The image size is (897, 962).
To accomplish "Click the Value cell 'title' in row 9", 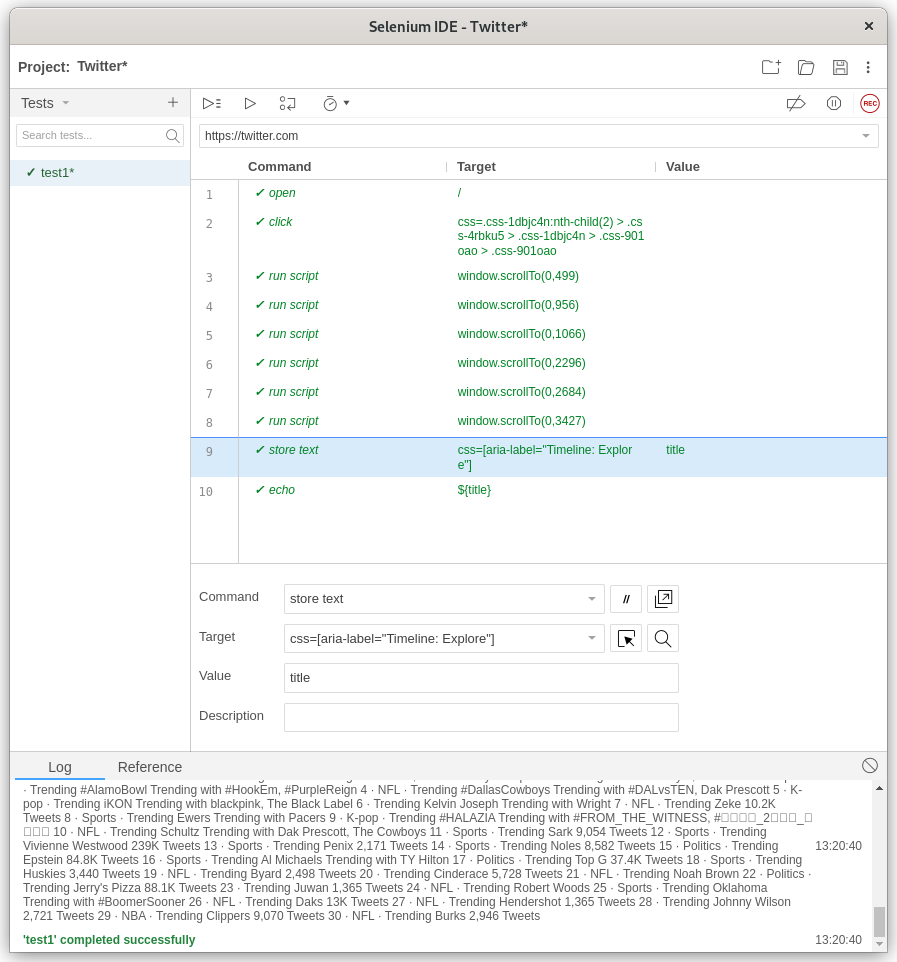I will pyautogui.click(x=675, y=450).
